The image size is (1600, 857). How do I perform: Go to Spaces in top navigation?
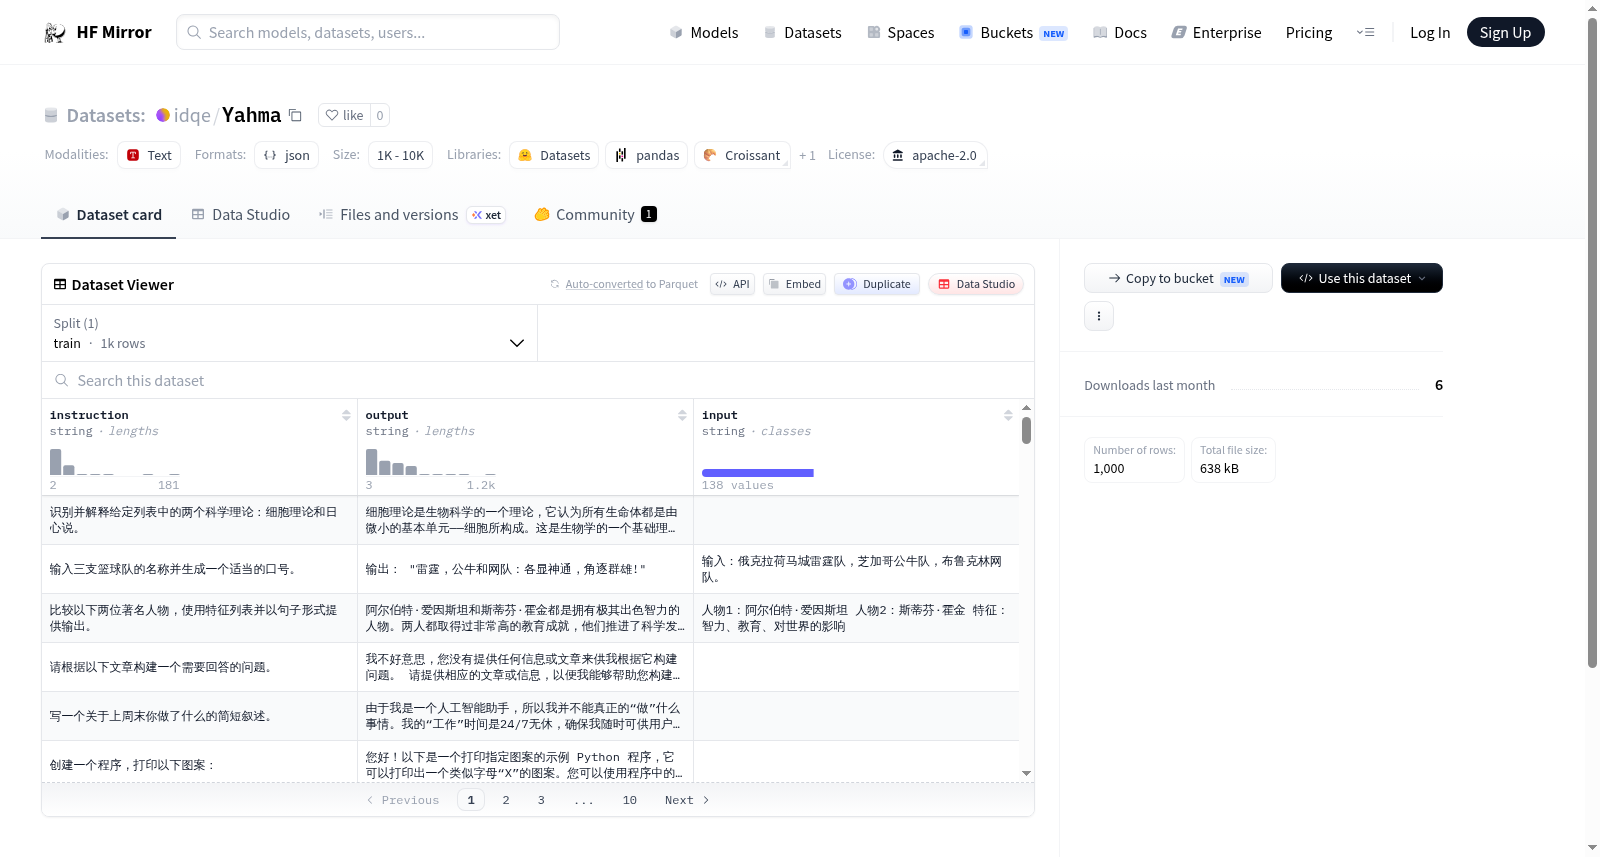(x=901, y=32)
